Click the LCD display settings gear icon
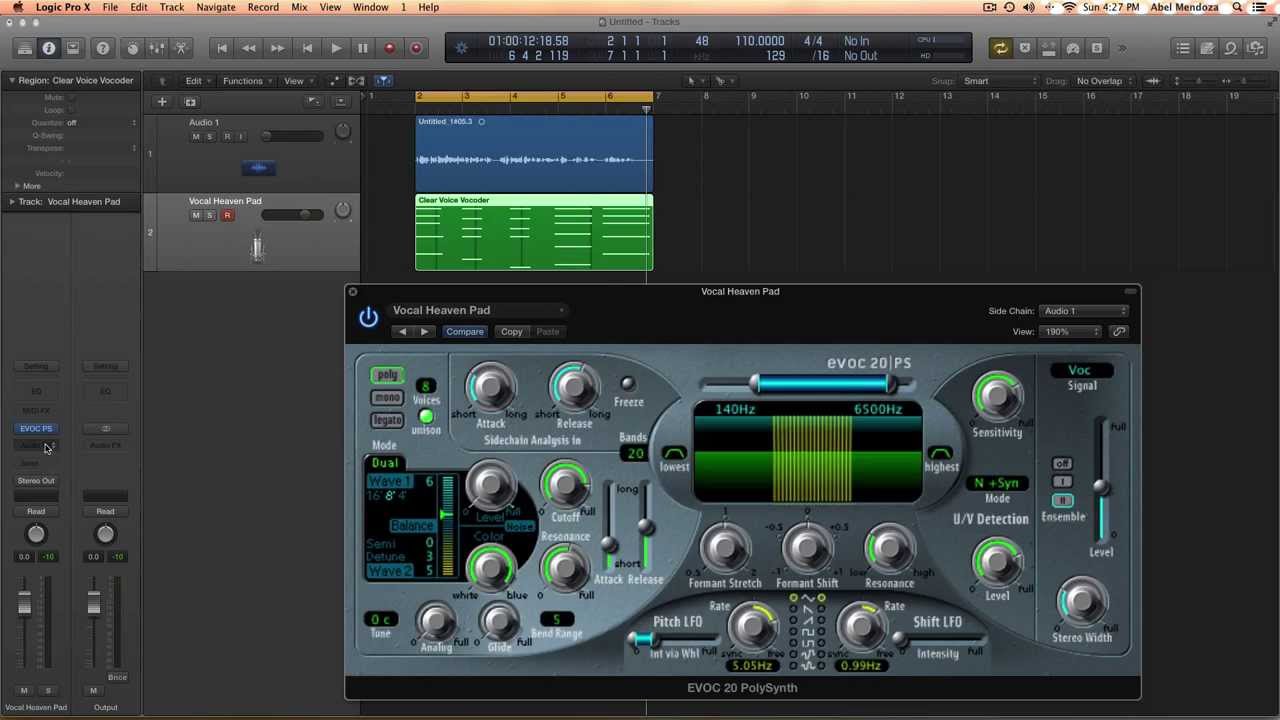This screenshot has width=1280, height=720. tap(461, 48)
